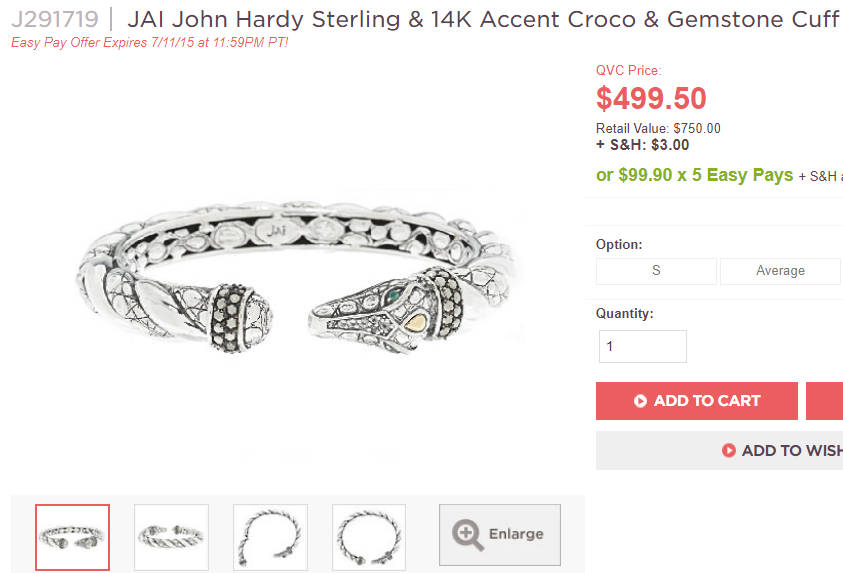The width and height of the screenshot is (843, 573).
Task: Click the $99.90 x 5 Easy Pays offer
Action: click(694, 175)
